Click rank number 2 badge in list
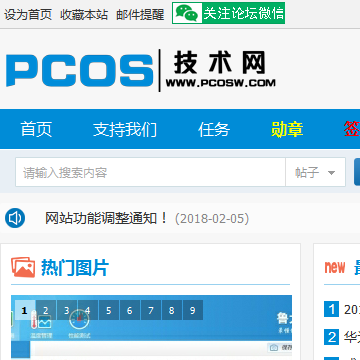Image resolution: width=360 pixels, height=360 pixels. [x=331, y=337]
